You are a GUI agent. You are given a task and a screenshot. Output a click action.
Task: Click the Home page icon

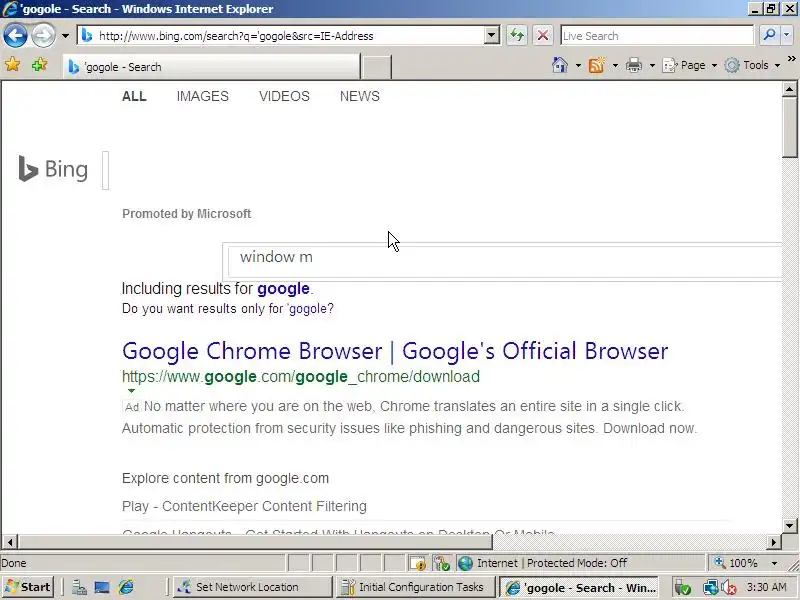560,65
